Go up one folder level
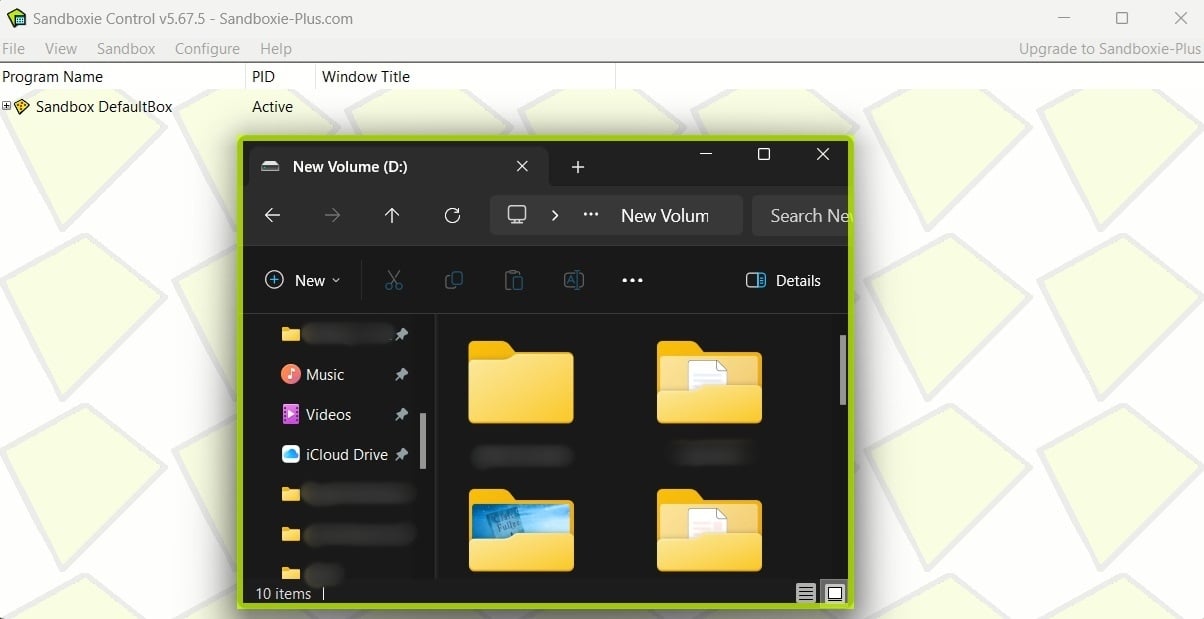This screenshot has width=1204, height=619. click(x=392, y=215)
